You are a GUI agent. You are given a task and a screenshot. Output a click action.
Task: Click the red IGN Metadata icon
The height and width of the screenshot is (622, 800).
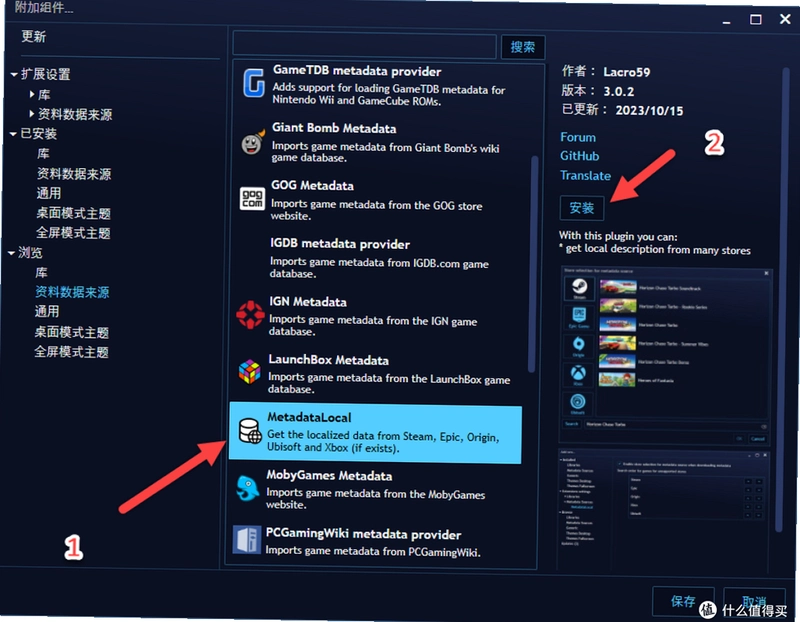[x=250, y=314]
